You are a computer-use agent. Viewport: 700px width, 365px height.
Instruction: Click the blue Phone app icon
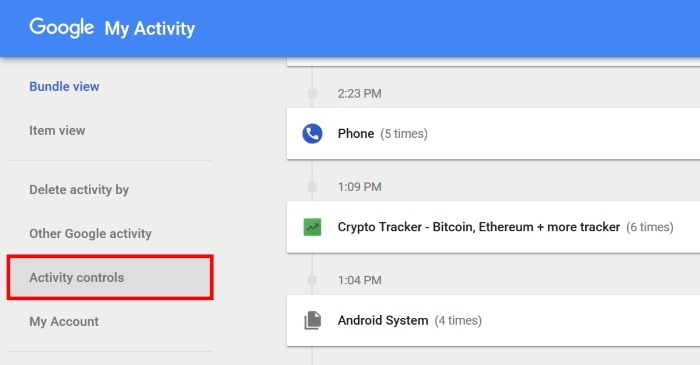312,133
